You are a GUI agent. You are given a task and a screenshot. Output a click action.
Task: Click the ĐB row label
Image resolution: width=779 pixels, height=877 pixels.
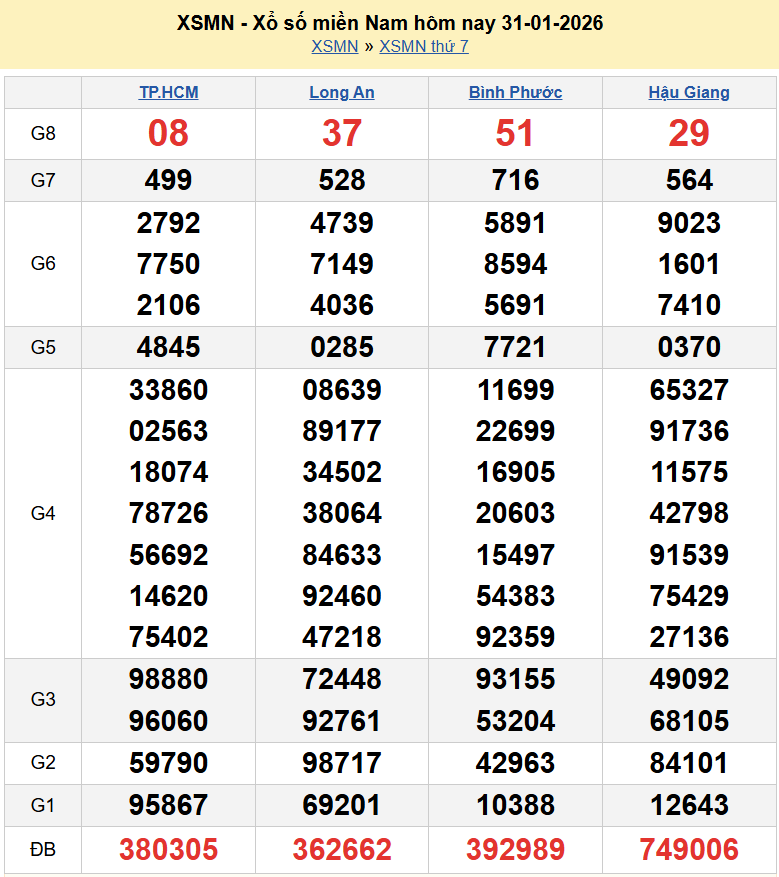click(43, 850)
